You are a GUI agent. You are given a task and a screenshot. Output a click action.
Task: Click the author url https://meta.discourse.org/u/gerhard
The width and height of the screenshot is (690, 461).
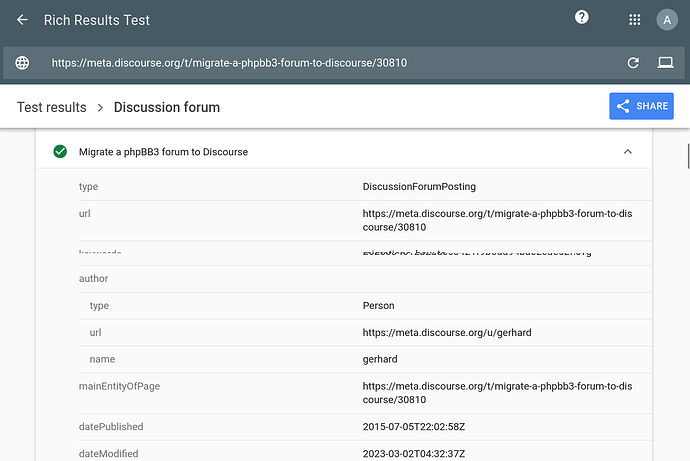coord(447,333)
